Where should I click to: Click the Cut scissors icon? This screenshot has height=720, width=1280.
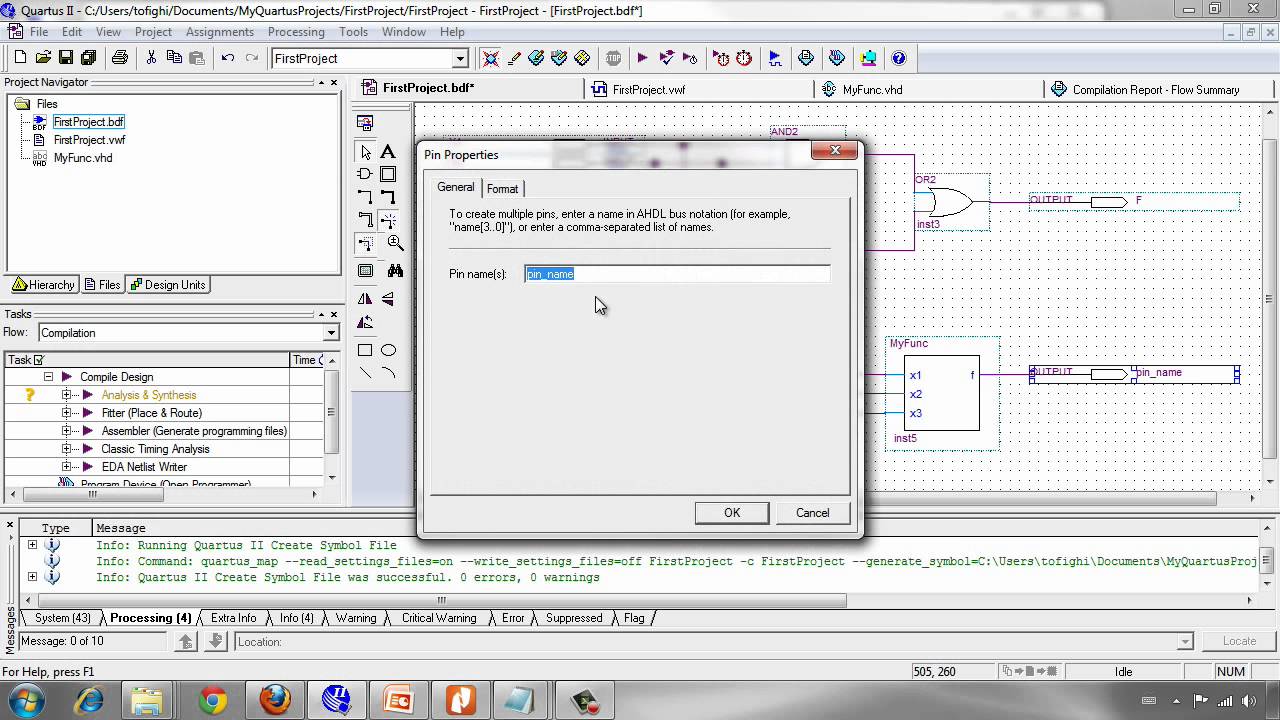(x=151, y=58)
